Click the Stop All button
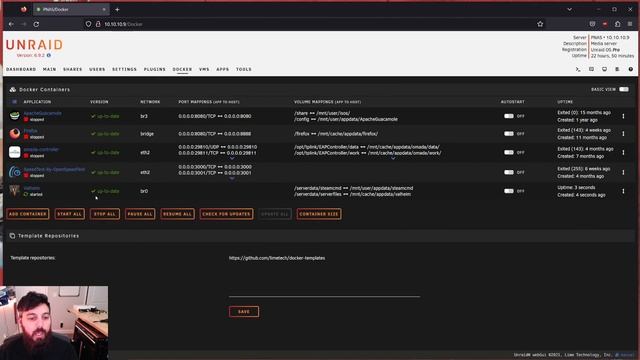The height and width of the screenshot is (360, 640). pos(105,214)
